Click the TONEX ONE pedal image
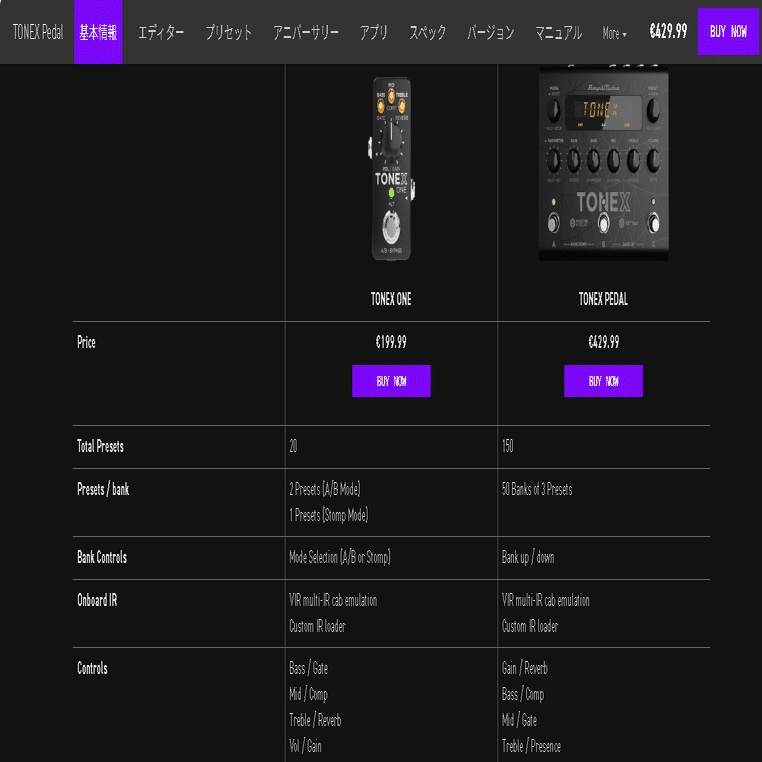762x762 pixels. tap(391, 168)
